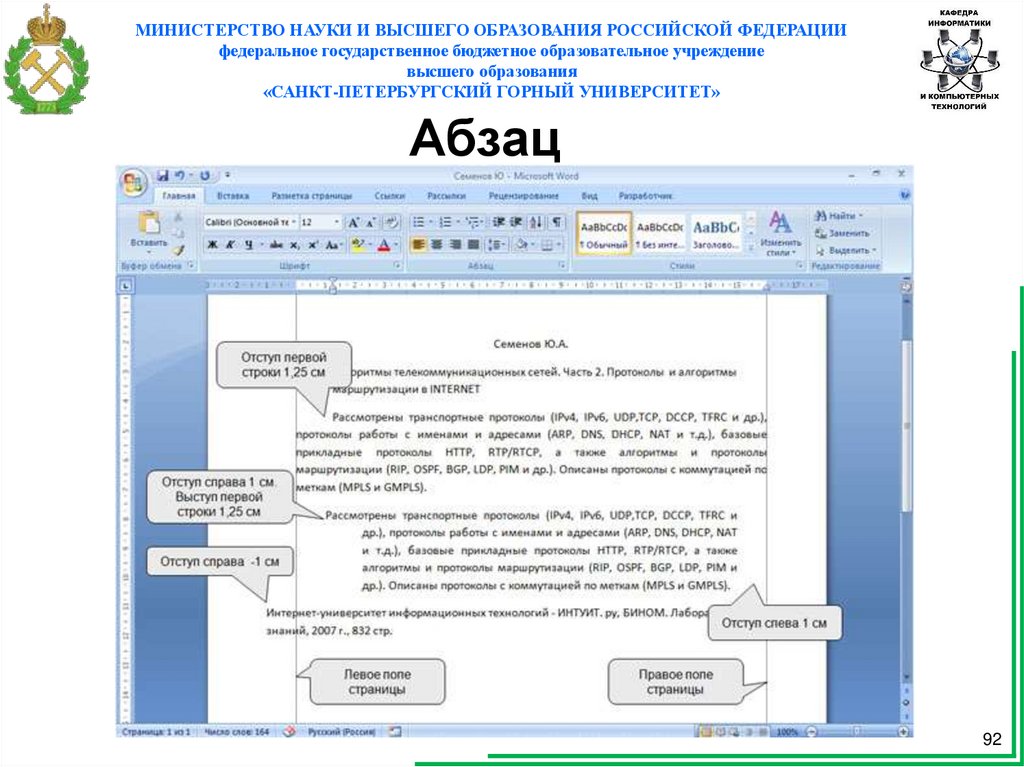This screenshot has height=767, width=1024.
Task: Open the Calibri font name dropdown
Action: [294, 222]
